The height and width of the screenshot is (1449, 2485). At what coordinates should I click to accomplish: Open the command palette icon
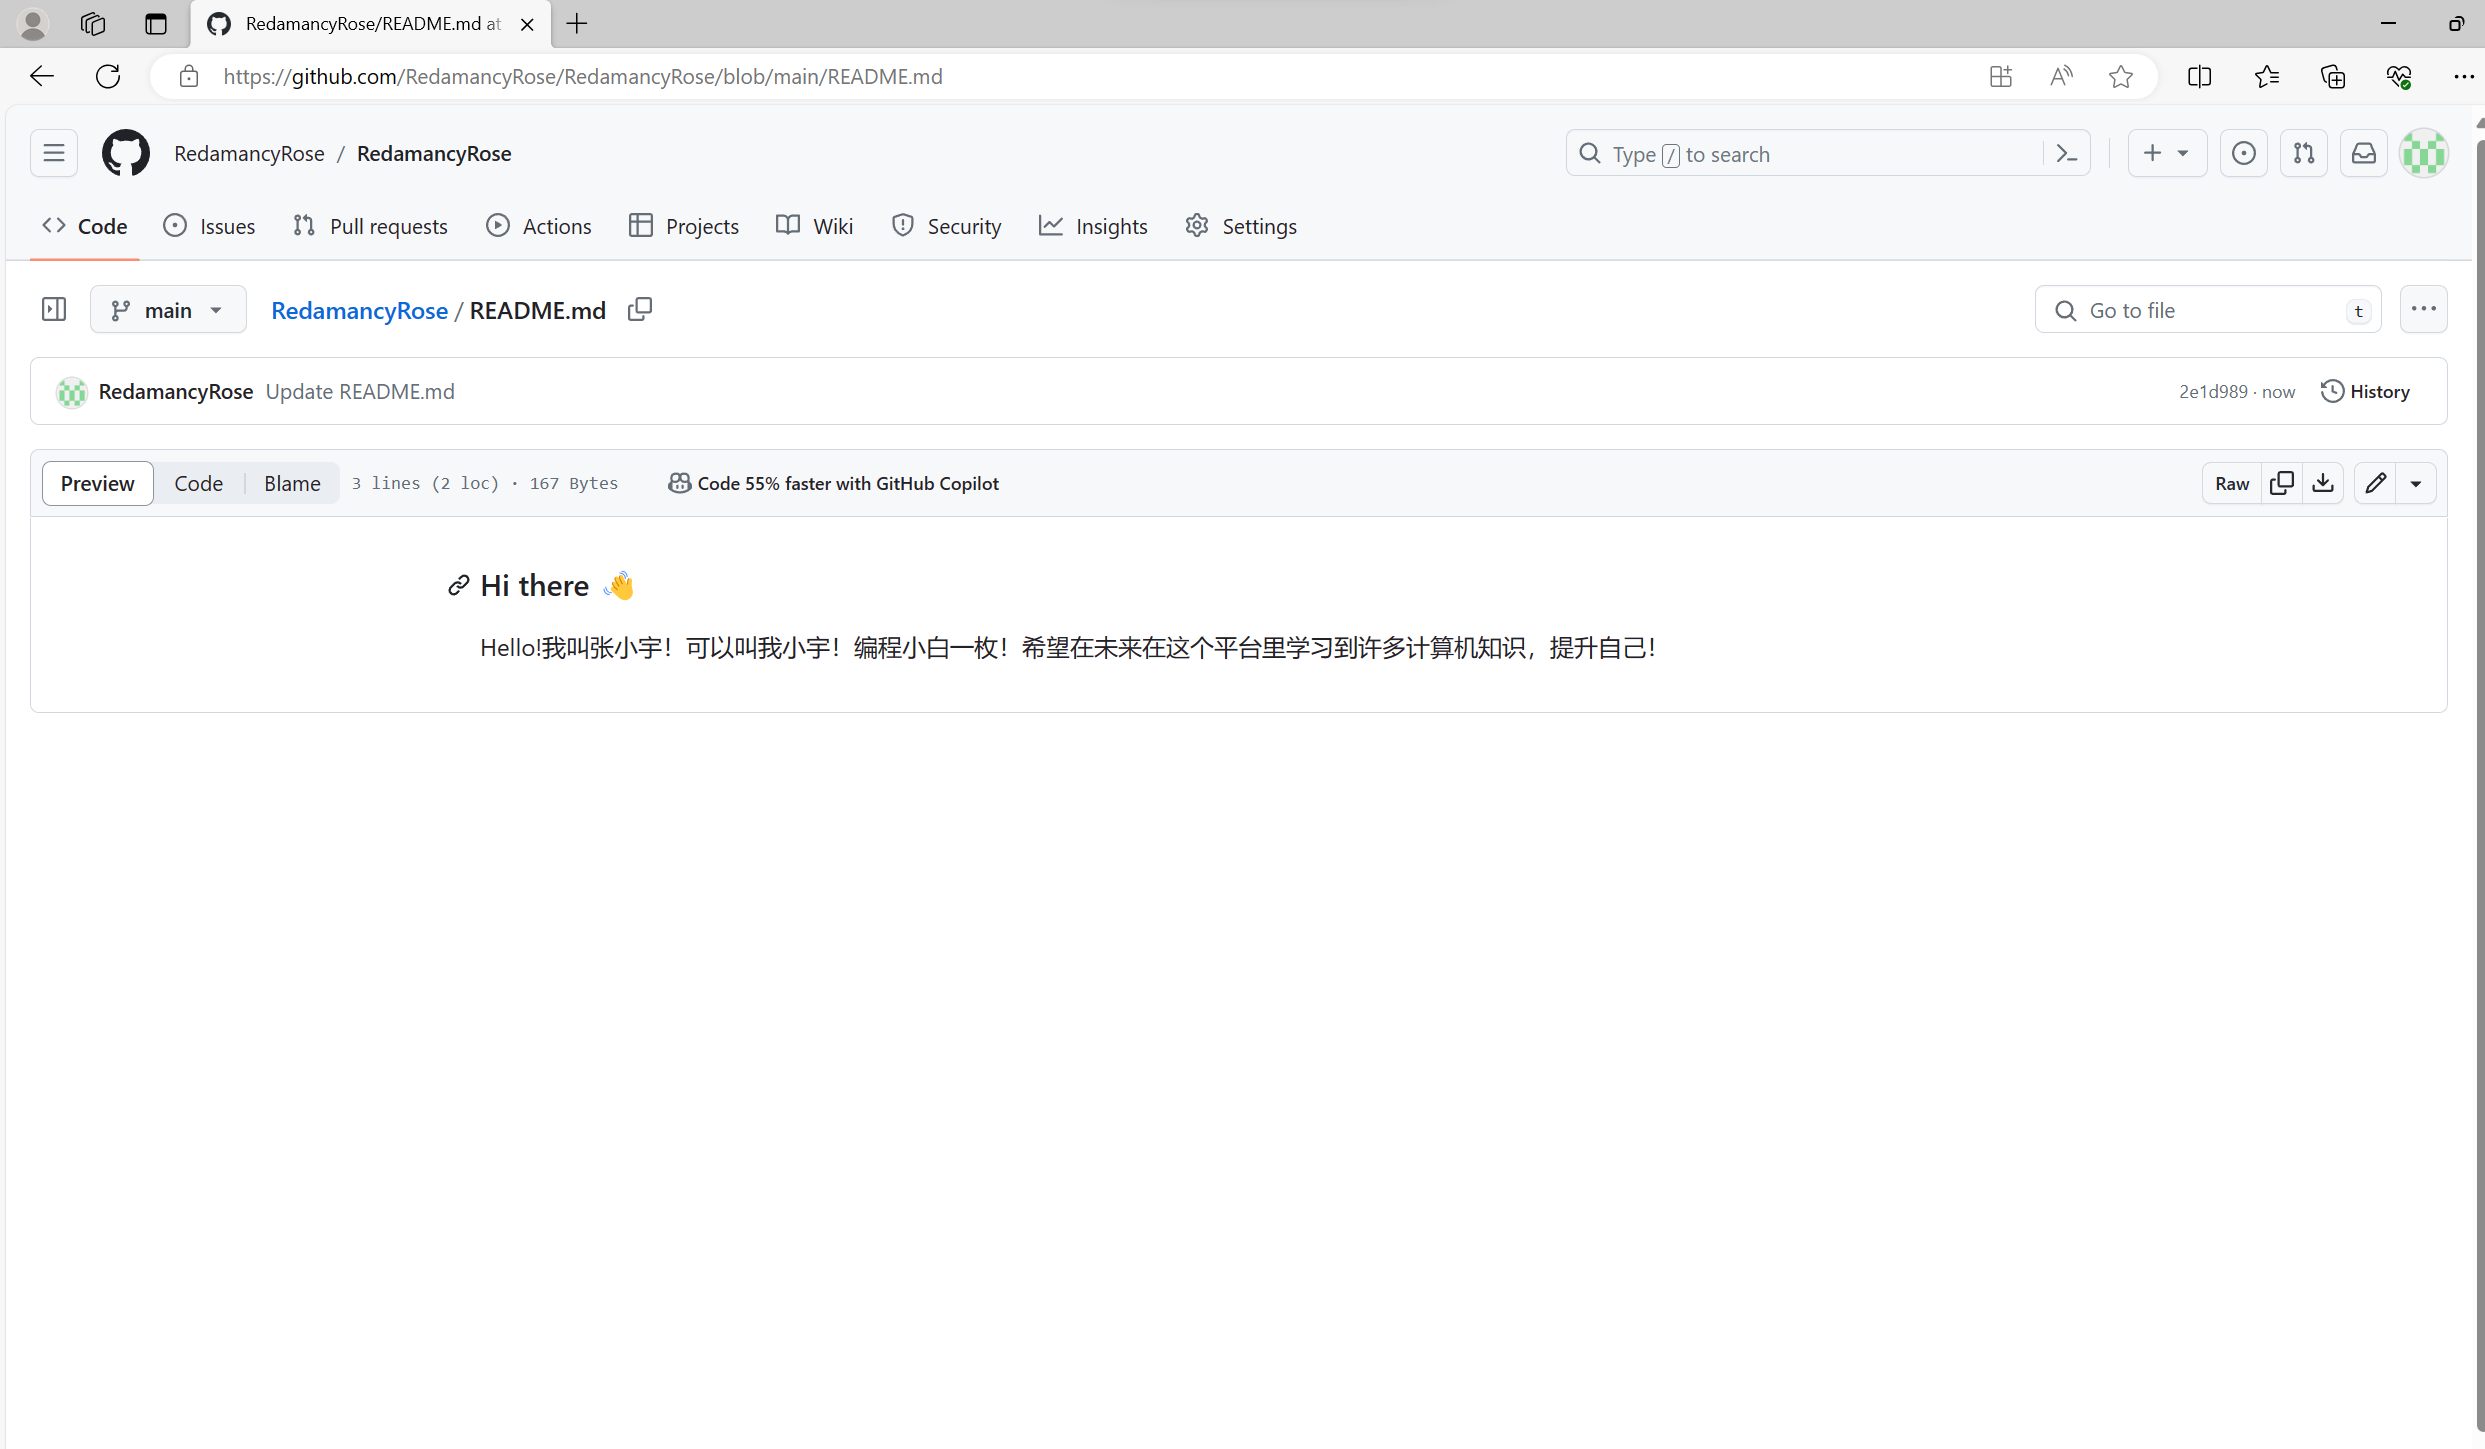tap(2066, 154)
